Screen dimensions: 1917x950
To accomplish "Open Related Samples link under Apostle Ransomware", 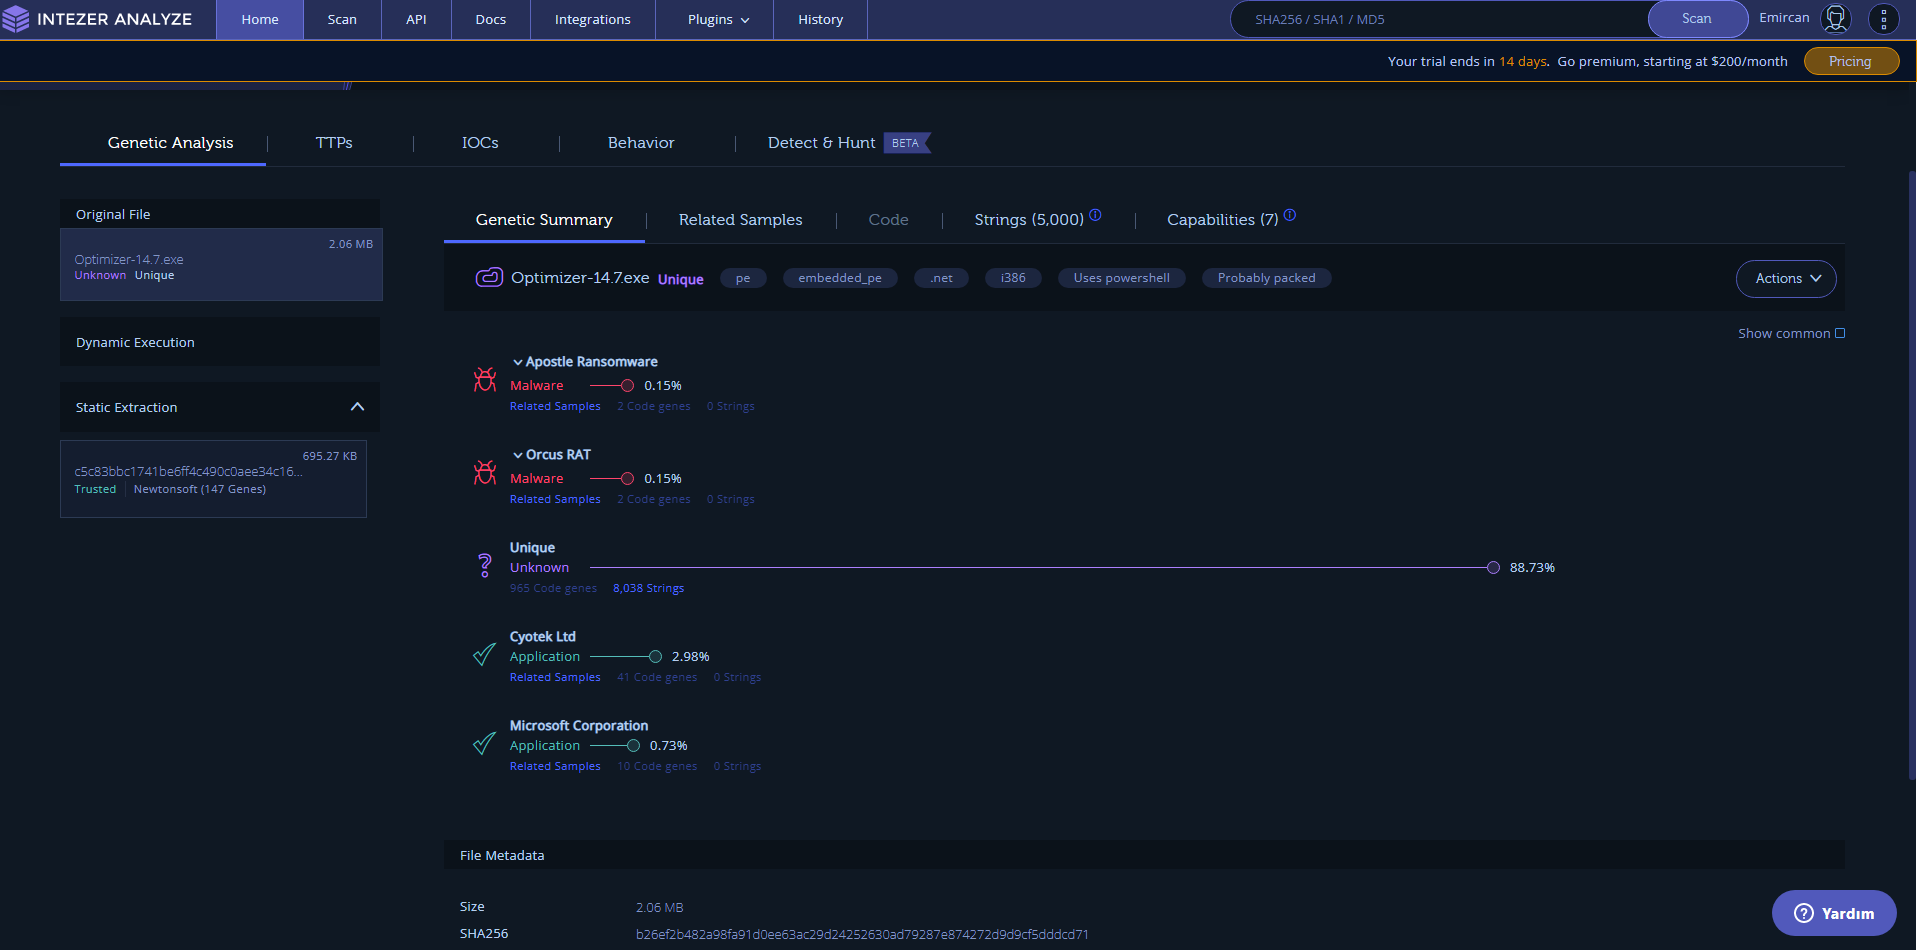I will [x=555, y=406].
